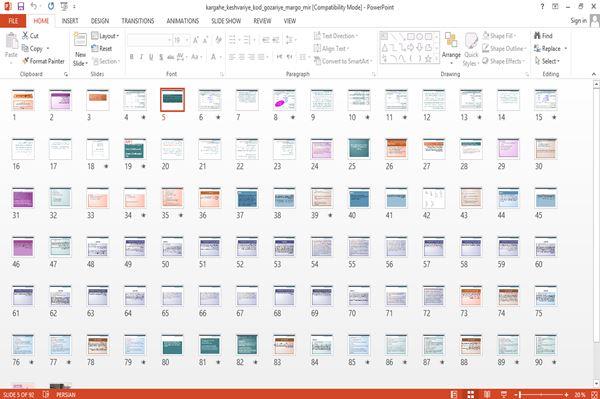Click the Paste icon in the Clipboard group
600x399 pixels.
11,41
